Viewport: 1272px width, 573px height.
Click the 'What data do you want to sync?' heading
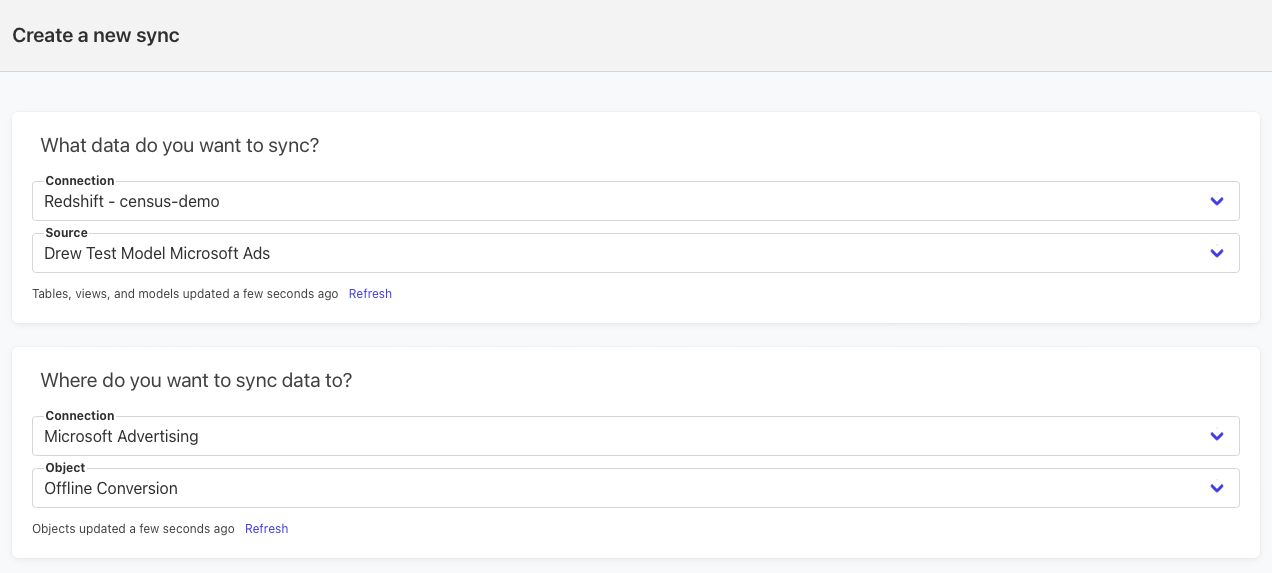[180, 145]
